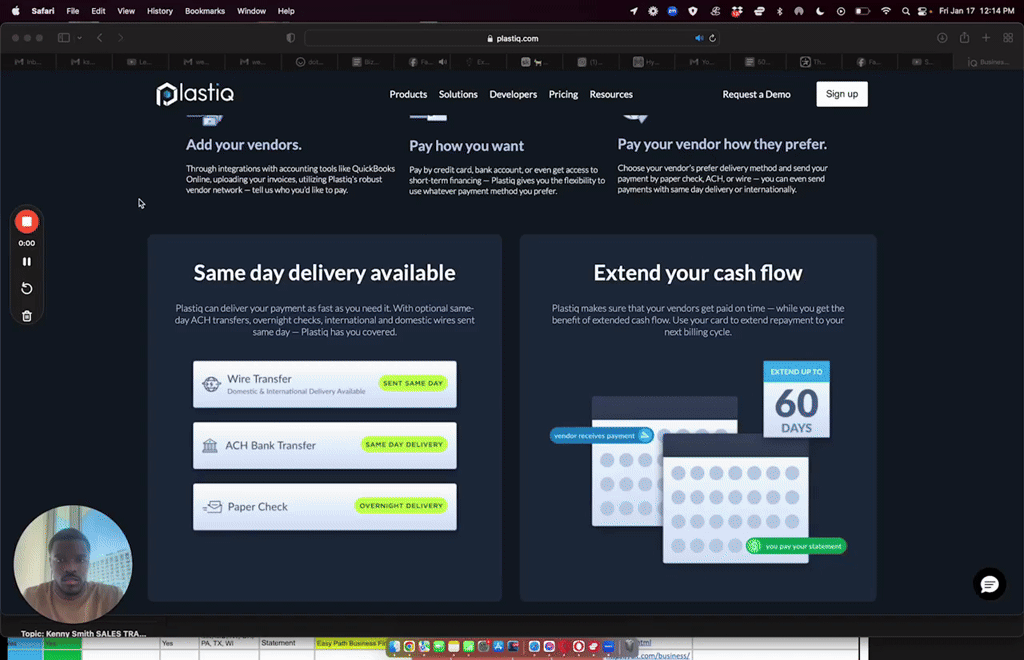Toggle Do Not Disturb moon icon

820,11
